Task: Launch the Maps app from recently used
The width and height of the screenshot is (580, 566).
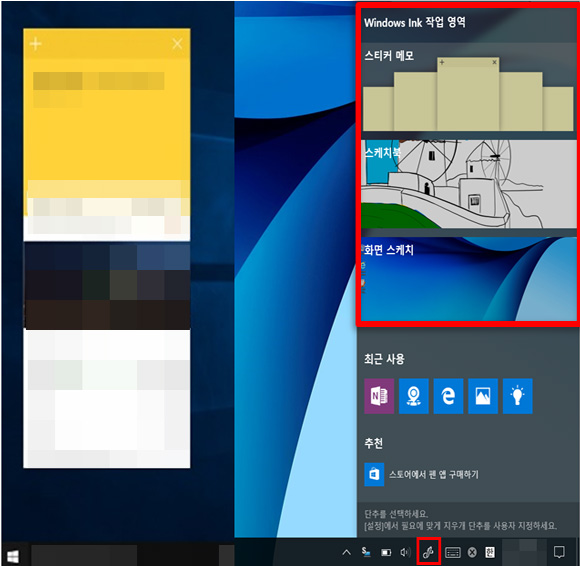Action: [414, 396]
